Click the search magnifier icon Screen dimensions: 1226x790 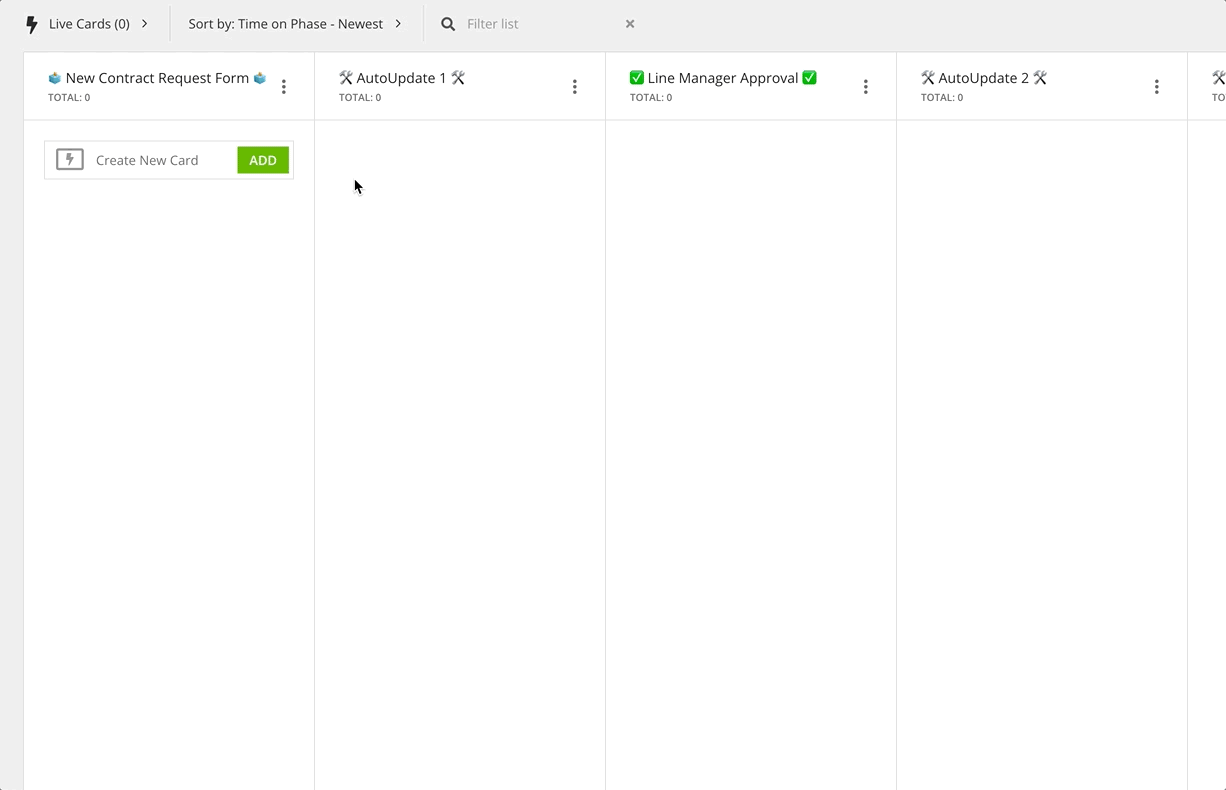(x=448, y=24)
